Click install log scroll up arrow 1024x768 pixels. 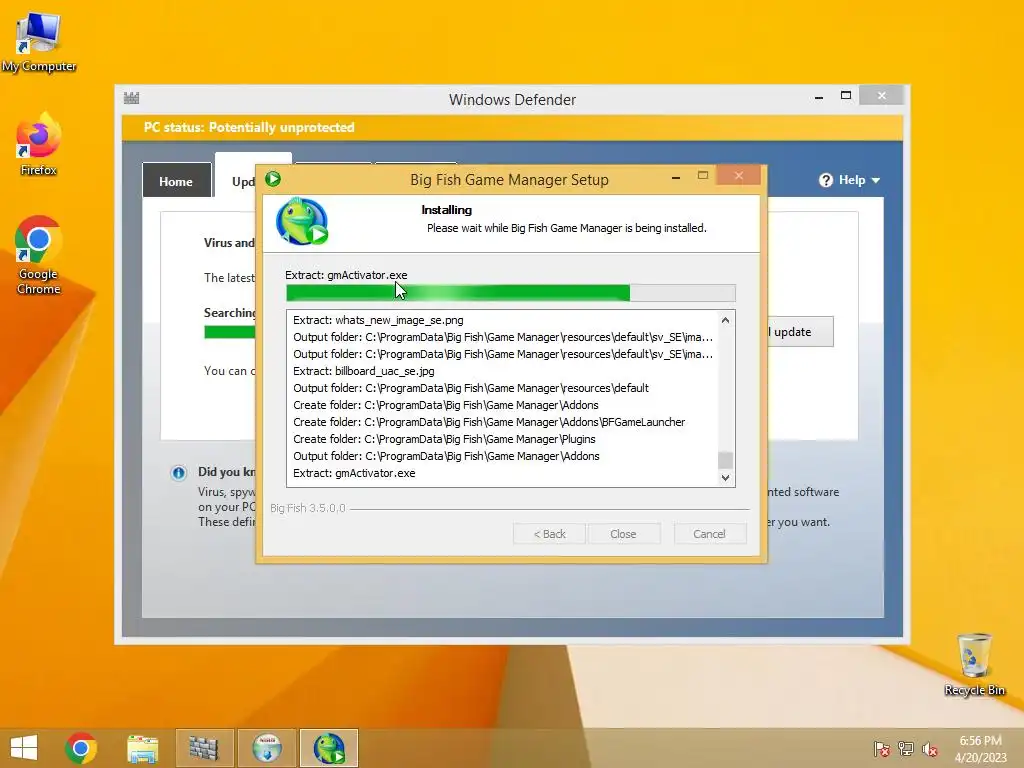(x=725, y=320)
